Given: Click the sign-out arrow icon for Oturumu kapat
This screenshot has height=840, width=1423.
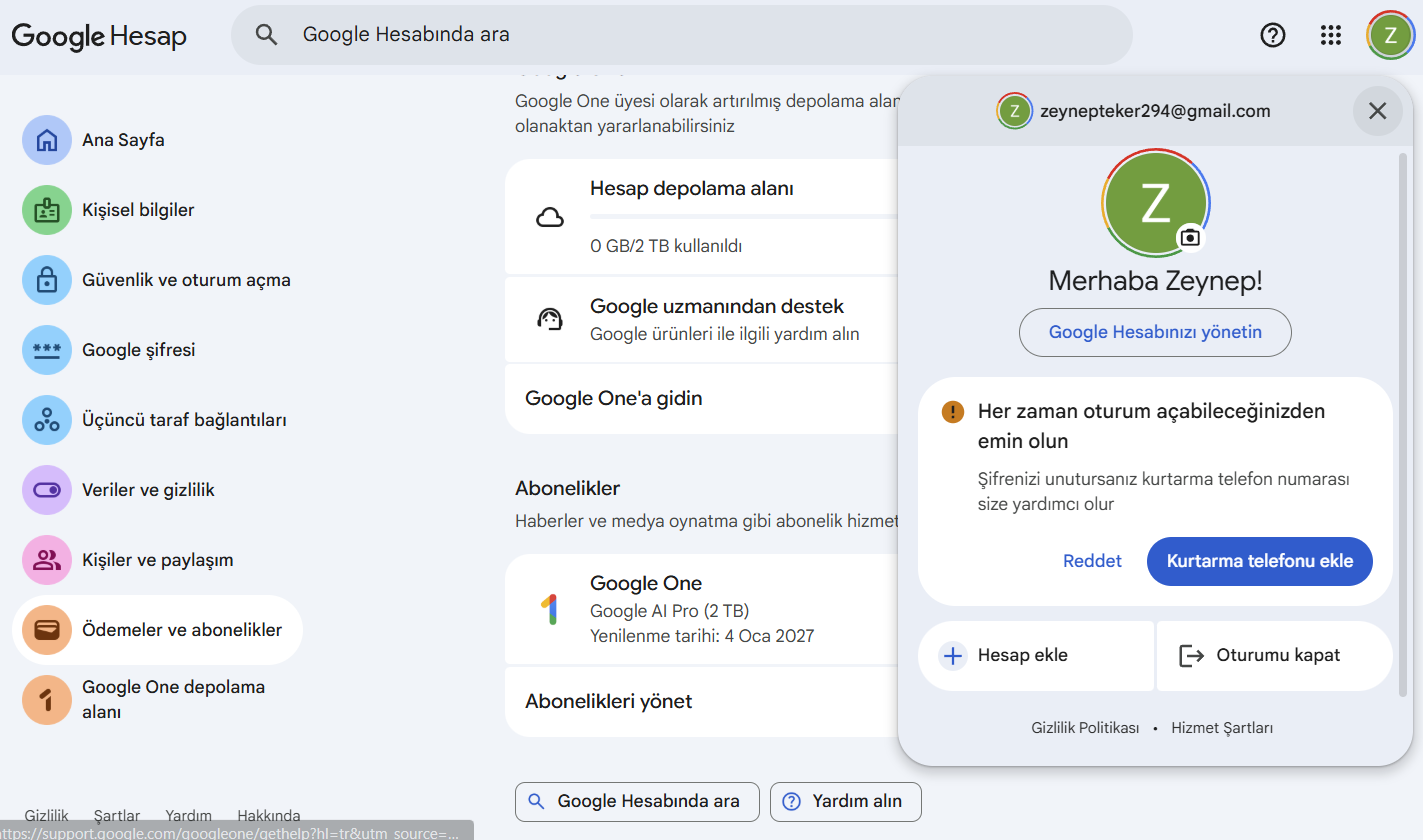Looking at the screenshot, I should [1191, 656].
